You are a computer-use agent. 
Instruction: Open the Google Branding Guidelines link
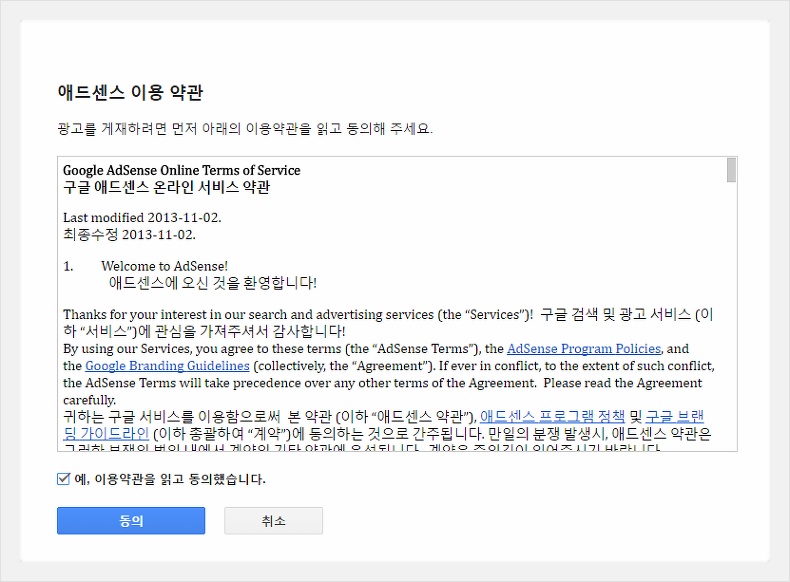167,366
